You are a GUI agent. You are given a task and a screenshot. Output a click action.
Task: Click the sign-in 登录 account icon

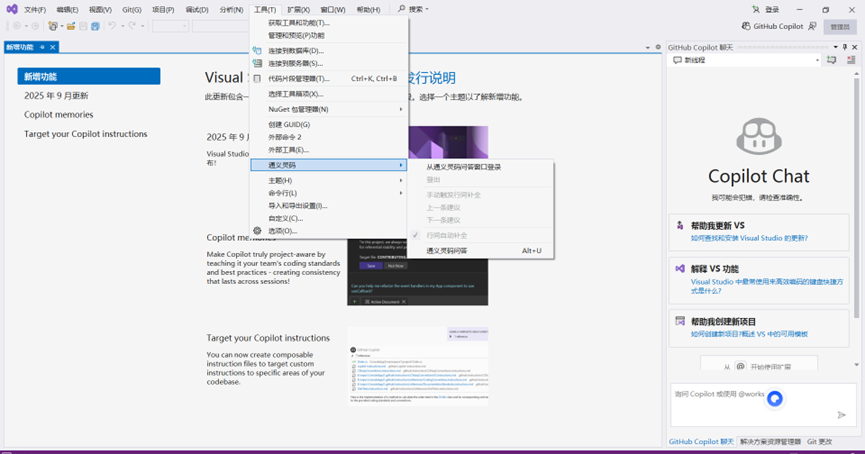tap(756, 9)
